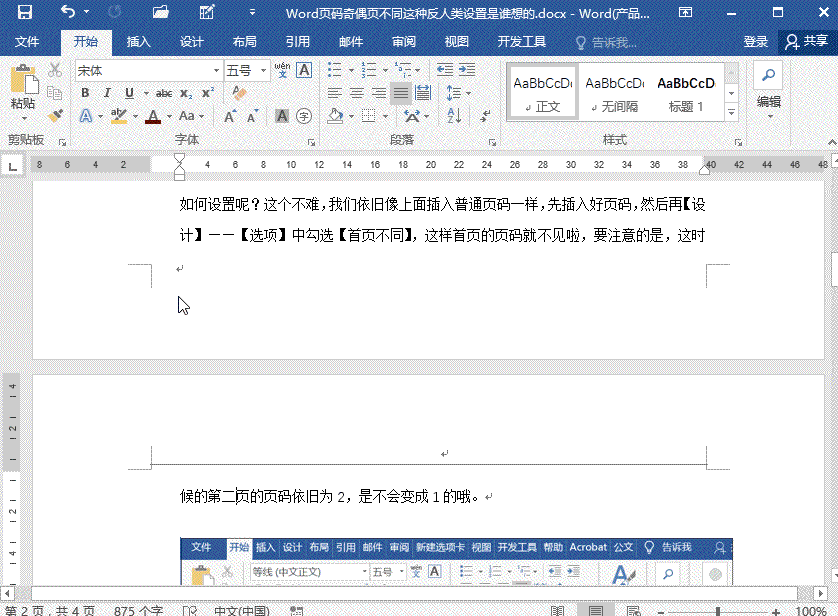Expand the styles gallery more arrow
The width and height of the screenshot is (838, 616).
[731, 112]
